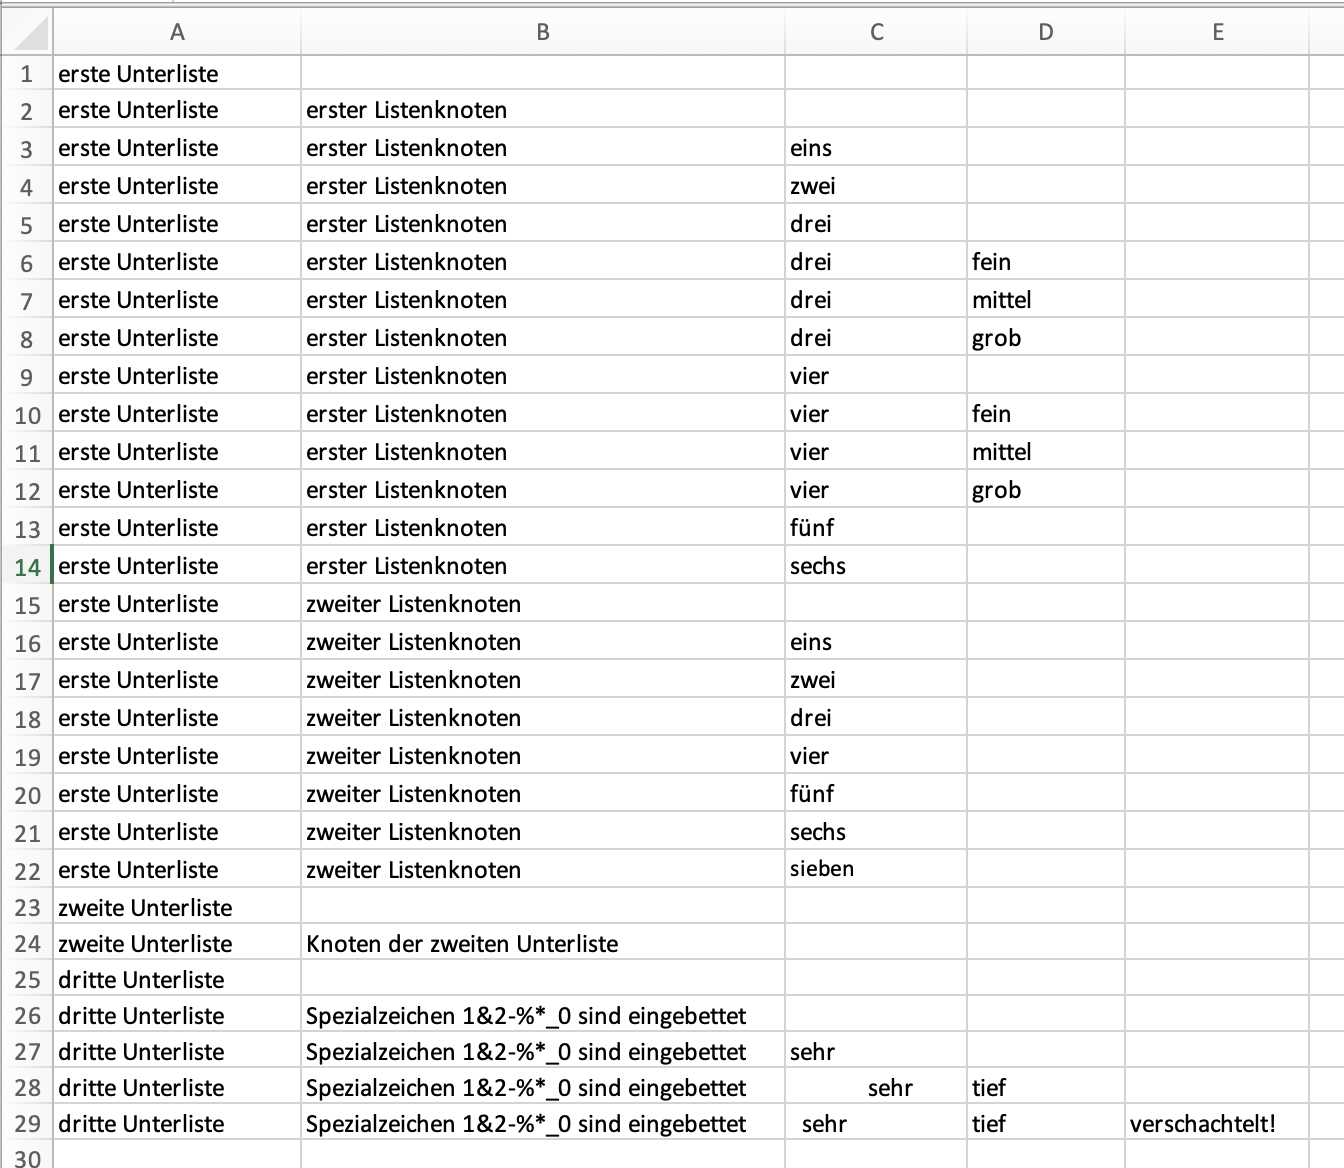Select column A header
1344x1168 pixels.
coord(177,32)
